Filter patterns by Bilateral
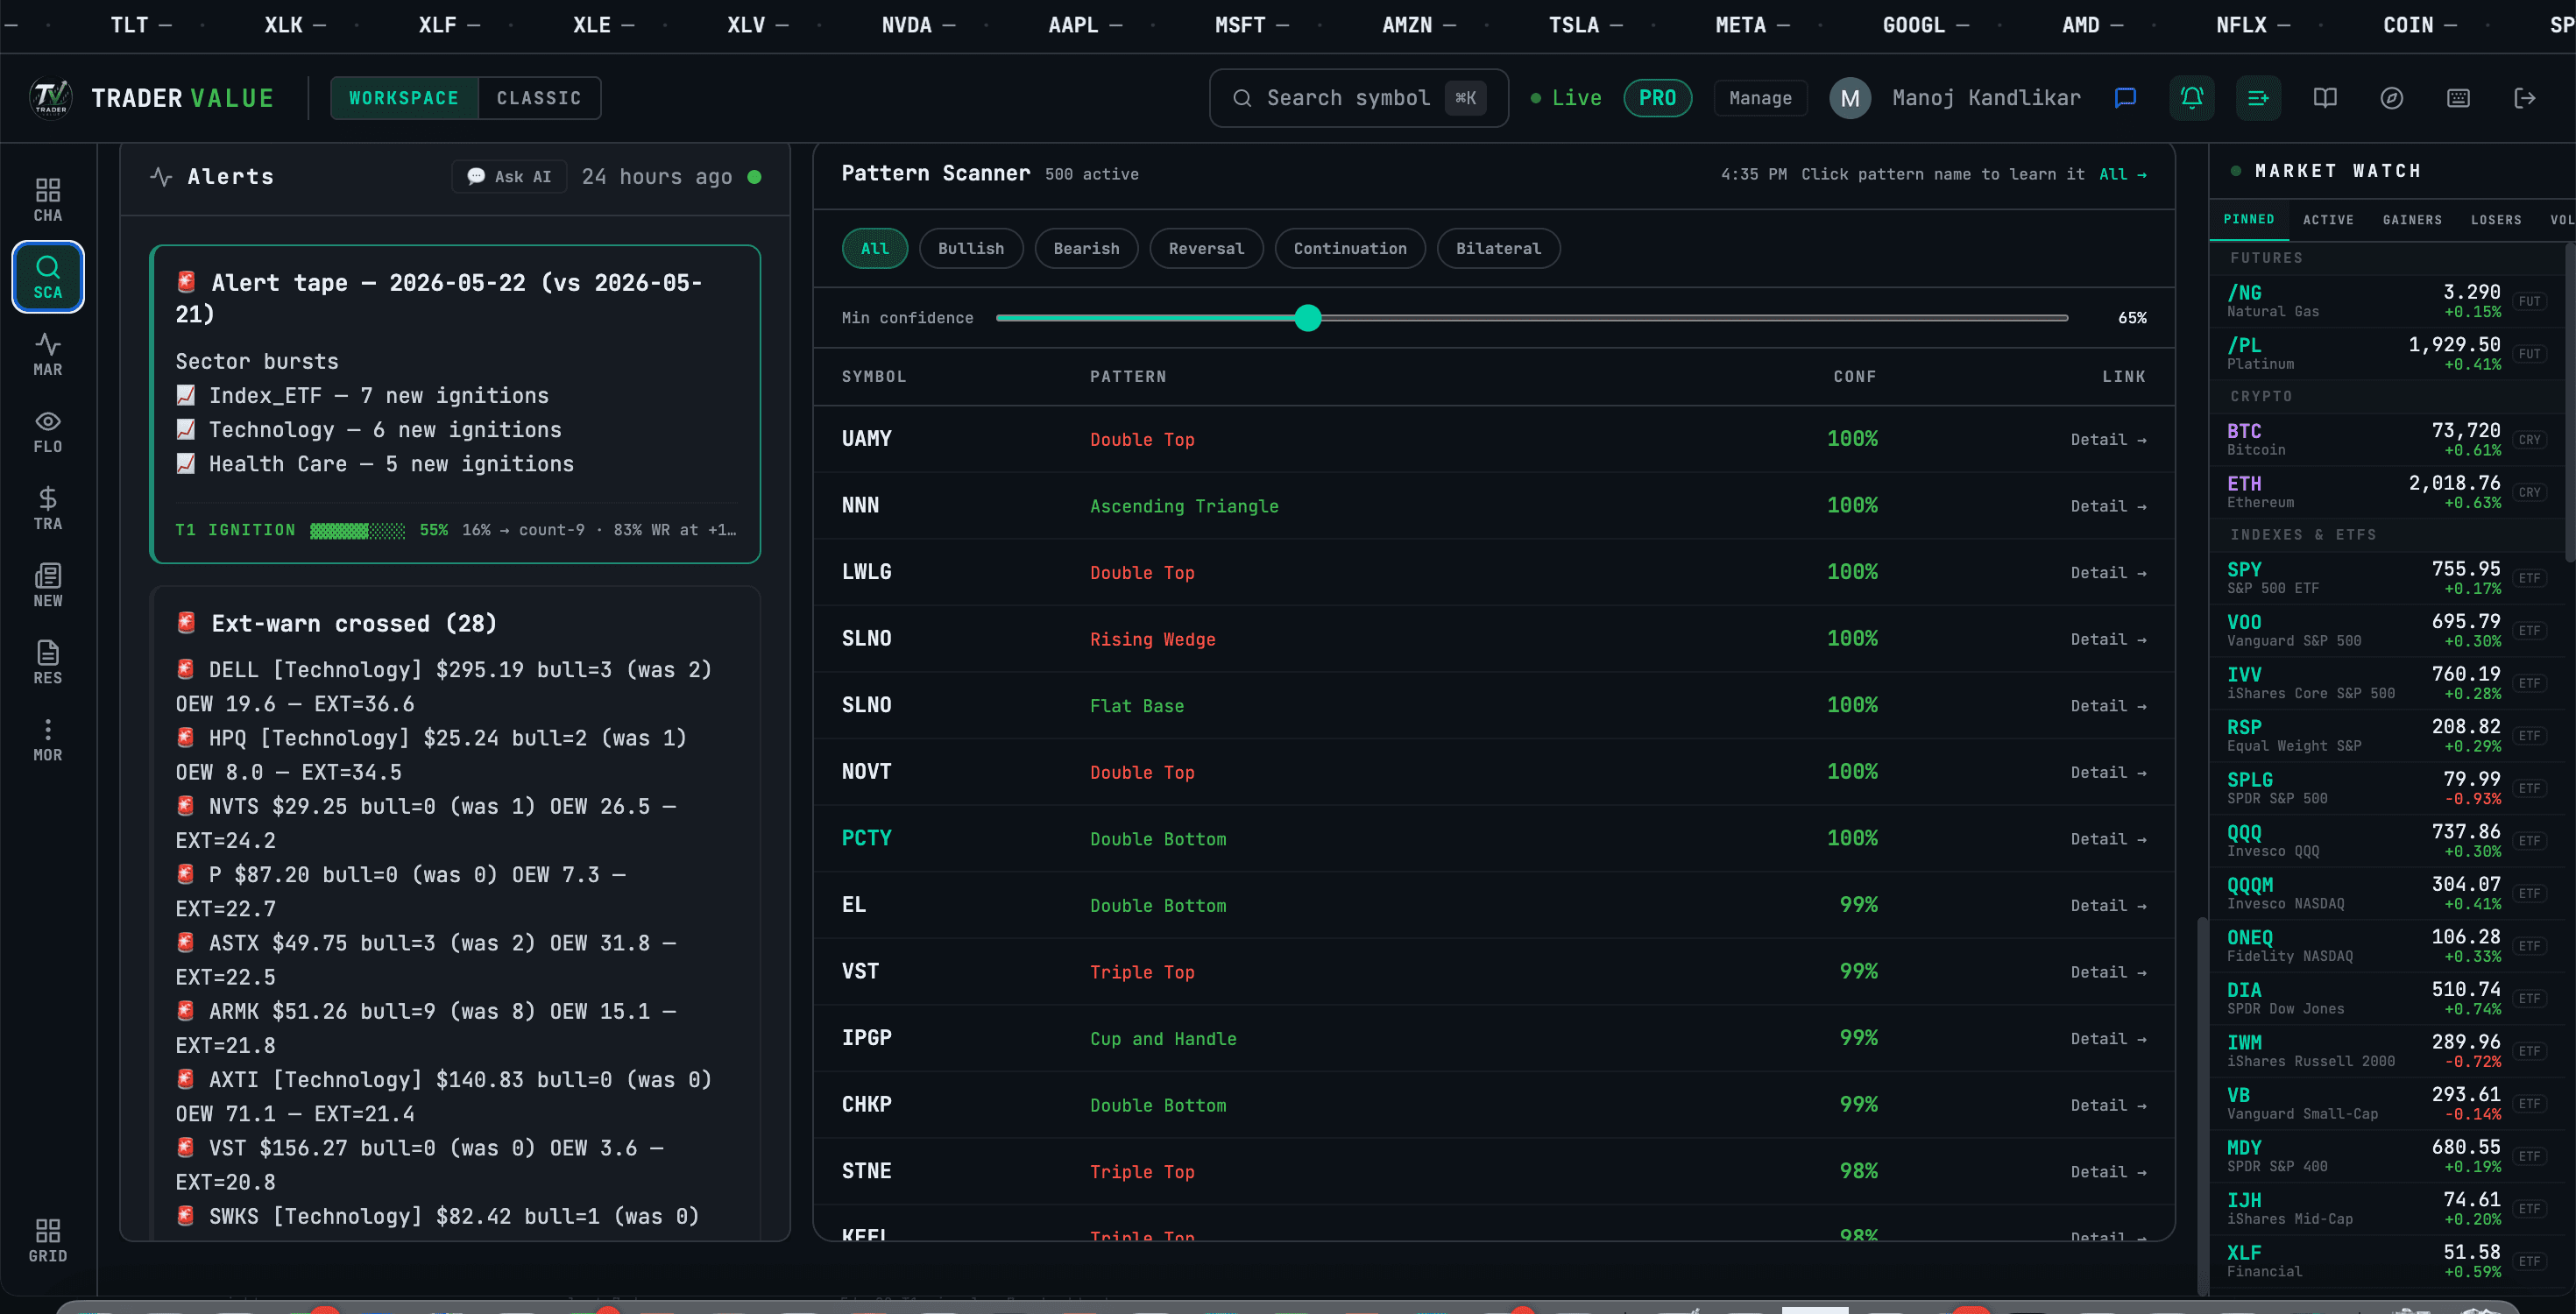The image size is (2576, 1314). click(x=1498, y=248)
